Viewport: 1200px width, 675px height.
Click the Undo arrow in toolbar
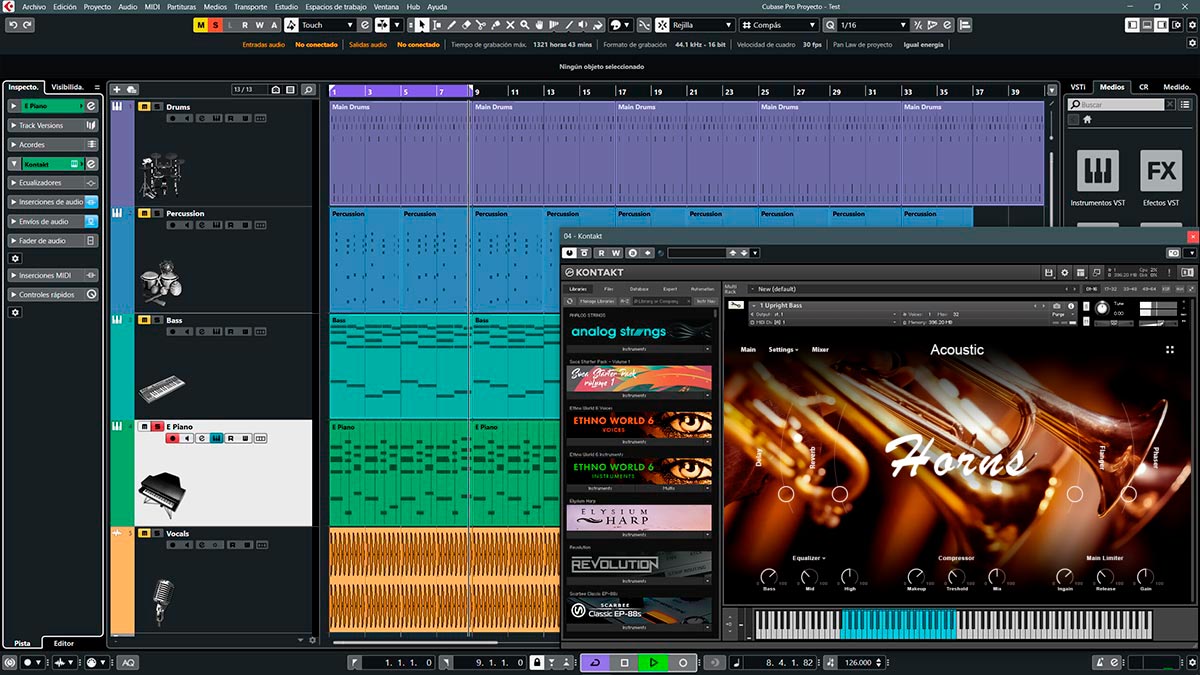(x=13, y=25)
